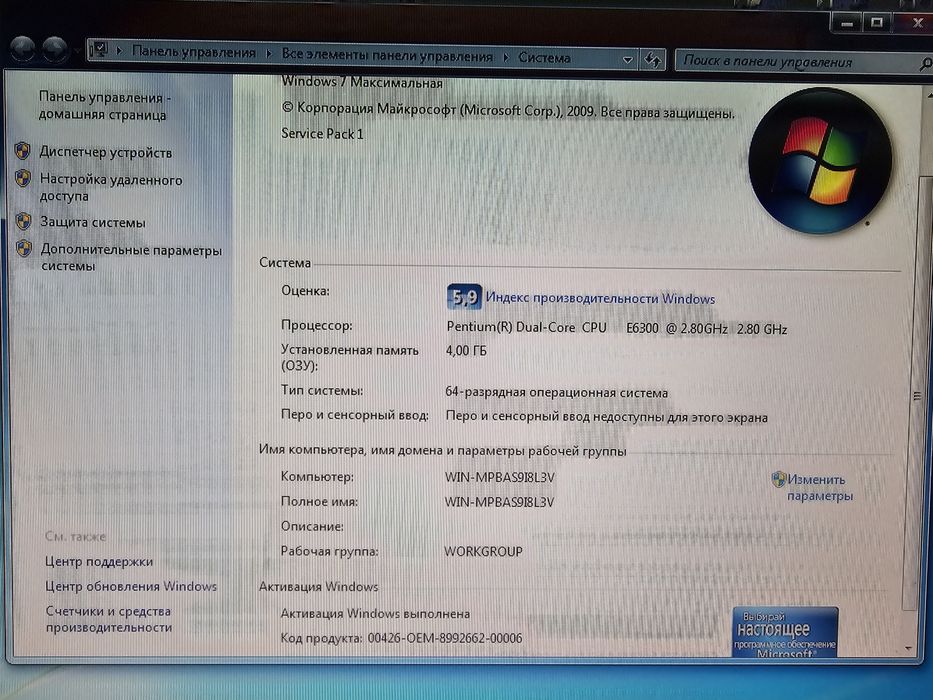Open Индекс производительности Windows link
933x700 pixels.
[600, 298]
